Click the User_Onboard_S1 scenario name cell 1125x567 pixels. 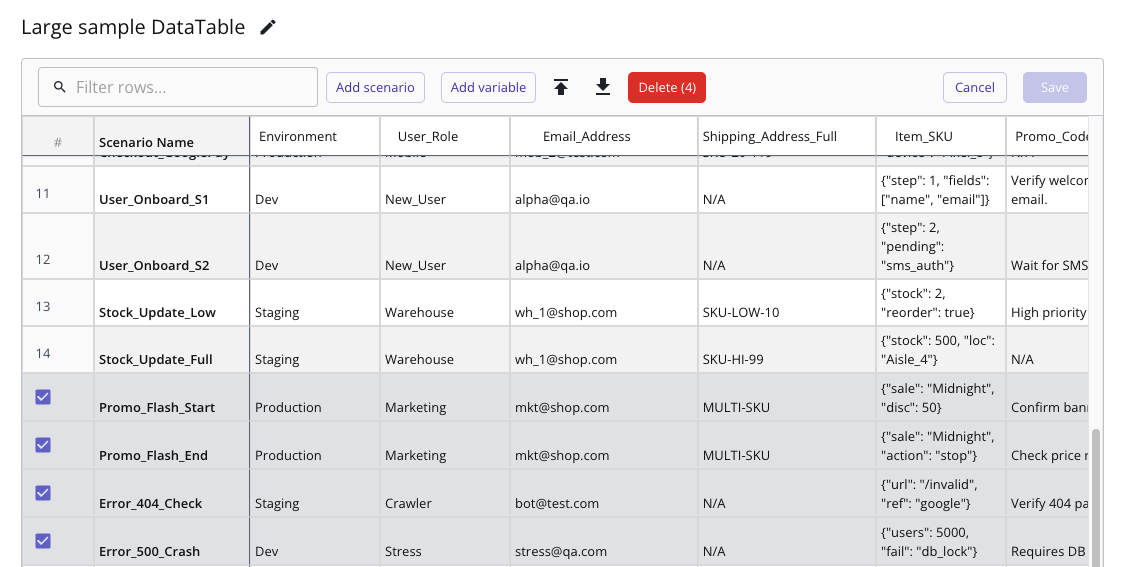[x=154, y=199]
